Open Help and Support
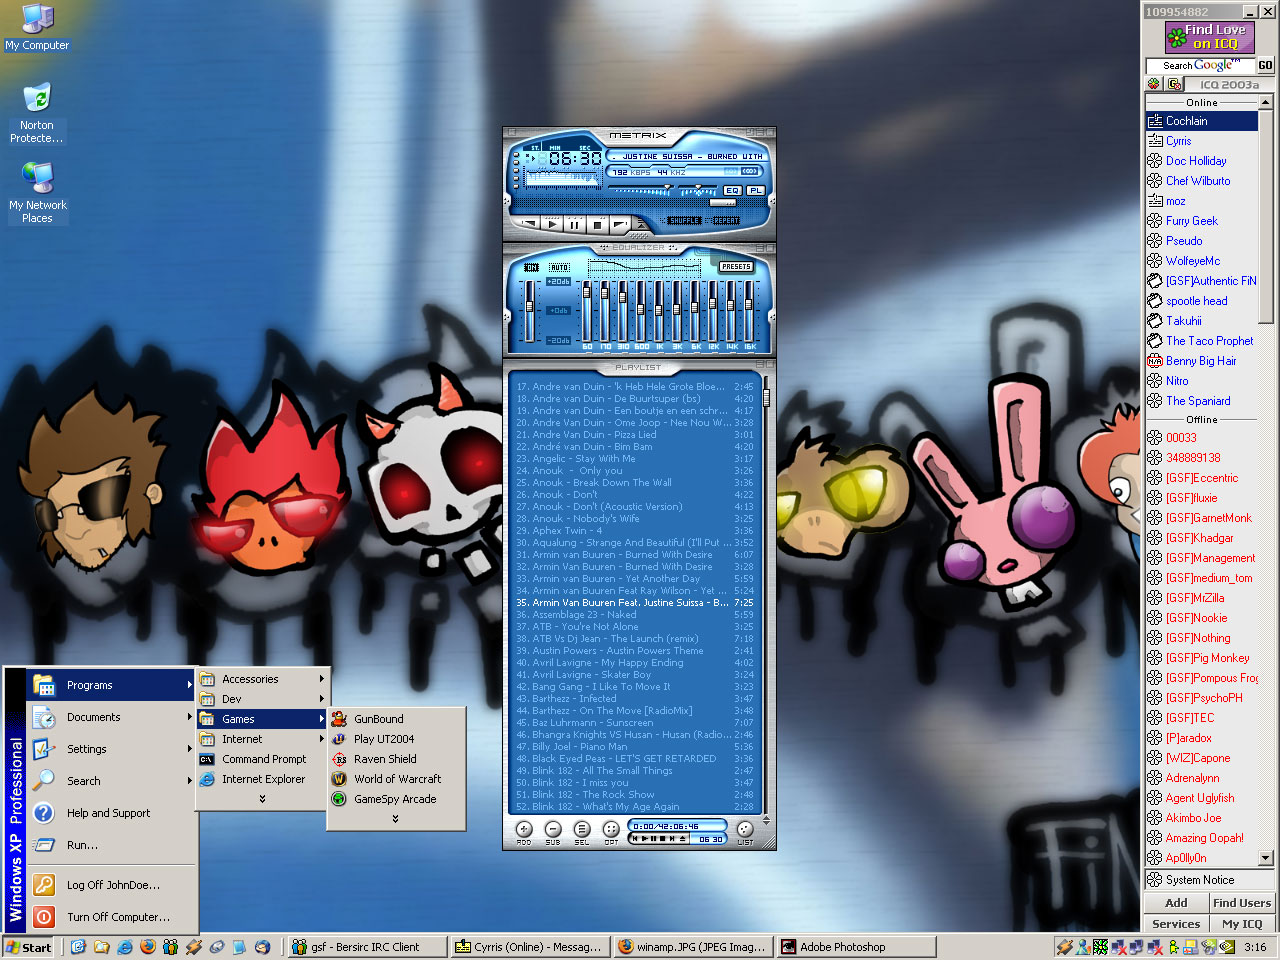Viewport: 1280px width, 960px height. point(111,813)
